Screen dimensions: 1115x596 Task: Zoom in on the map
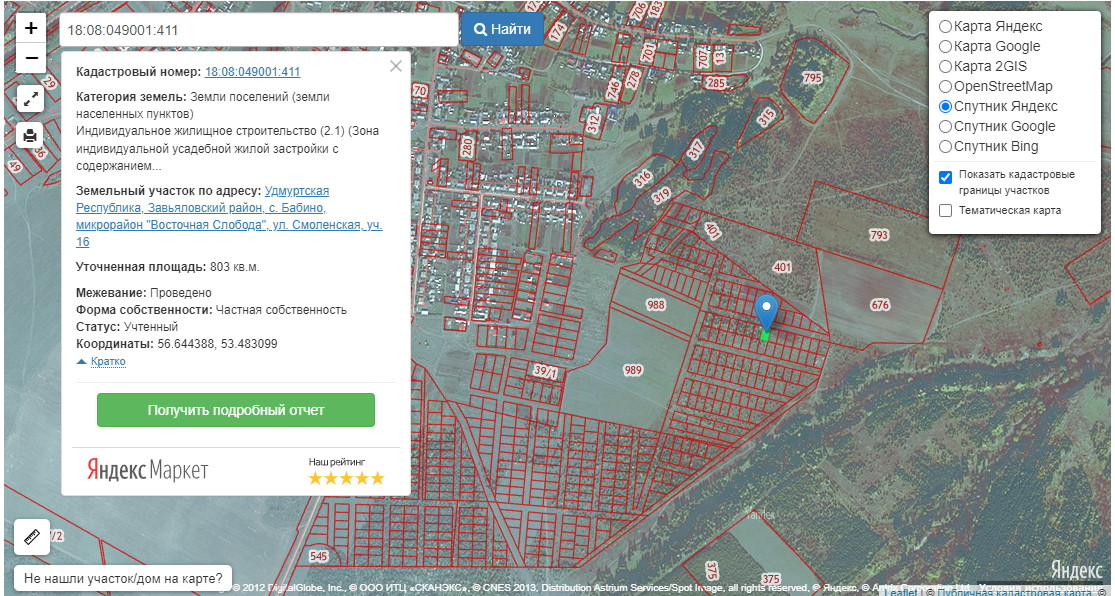pos(31,28)
